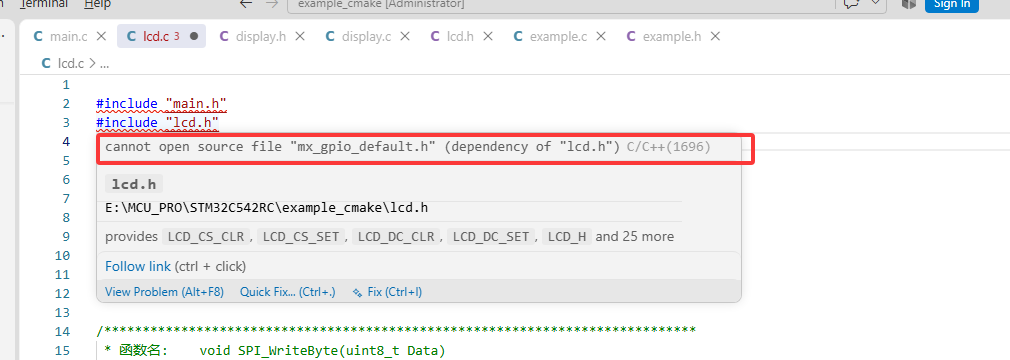Click the #include "main.h" line
1010x360 pixels.
pos(162,104)
